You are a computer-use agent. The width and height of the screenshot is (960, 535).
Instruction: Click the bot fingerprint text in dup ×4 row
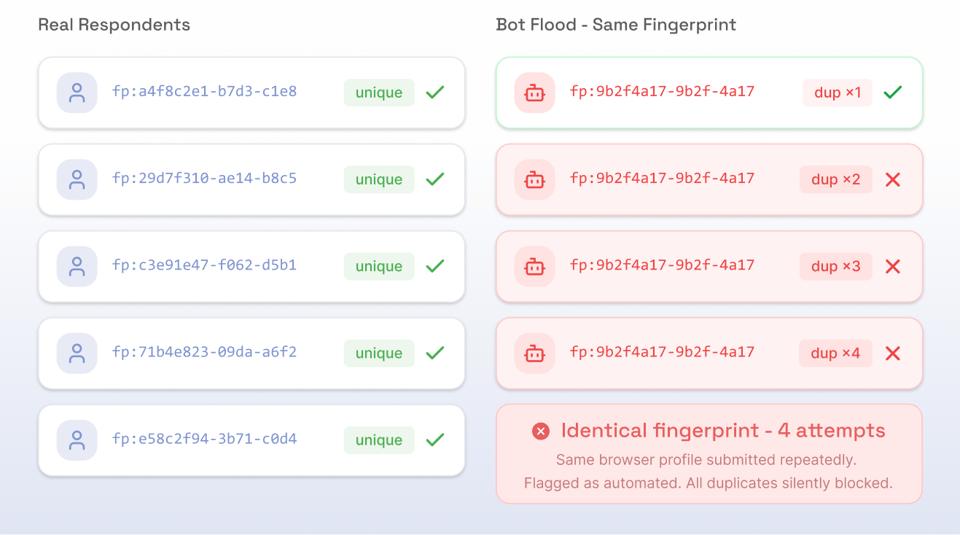pyautogui.click(x=662, y=352)
